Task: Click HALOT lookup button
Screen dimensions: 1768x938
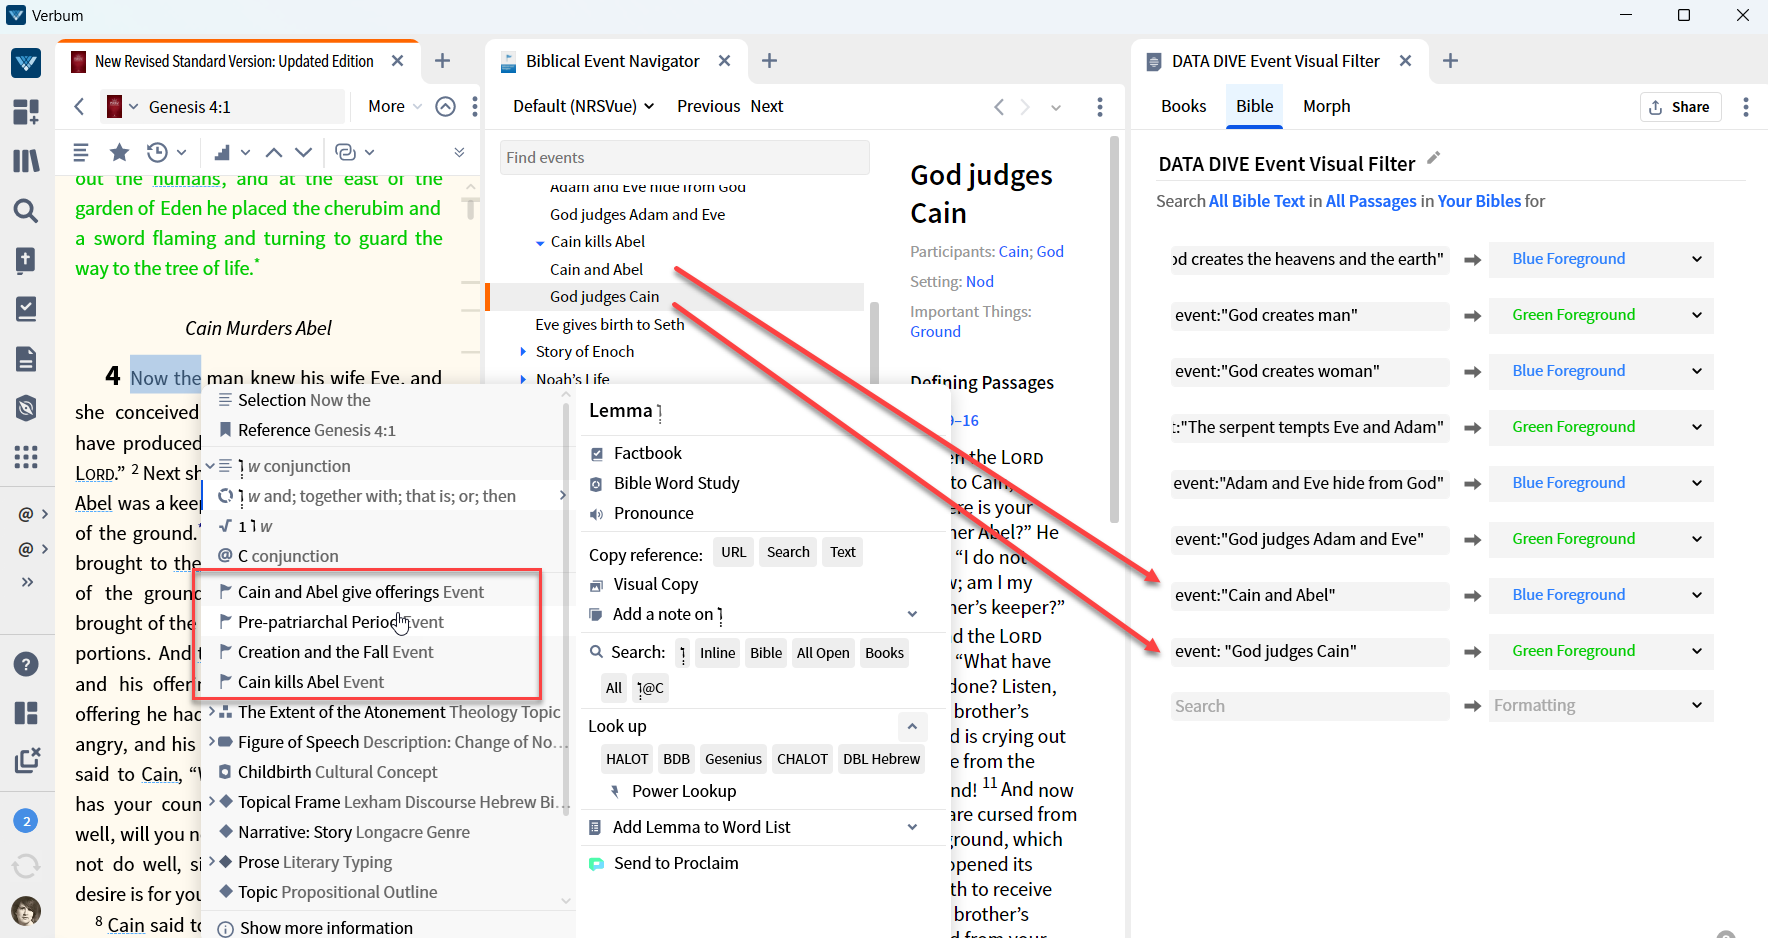Action: pos(627,759)
